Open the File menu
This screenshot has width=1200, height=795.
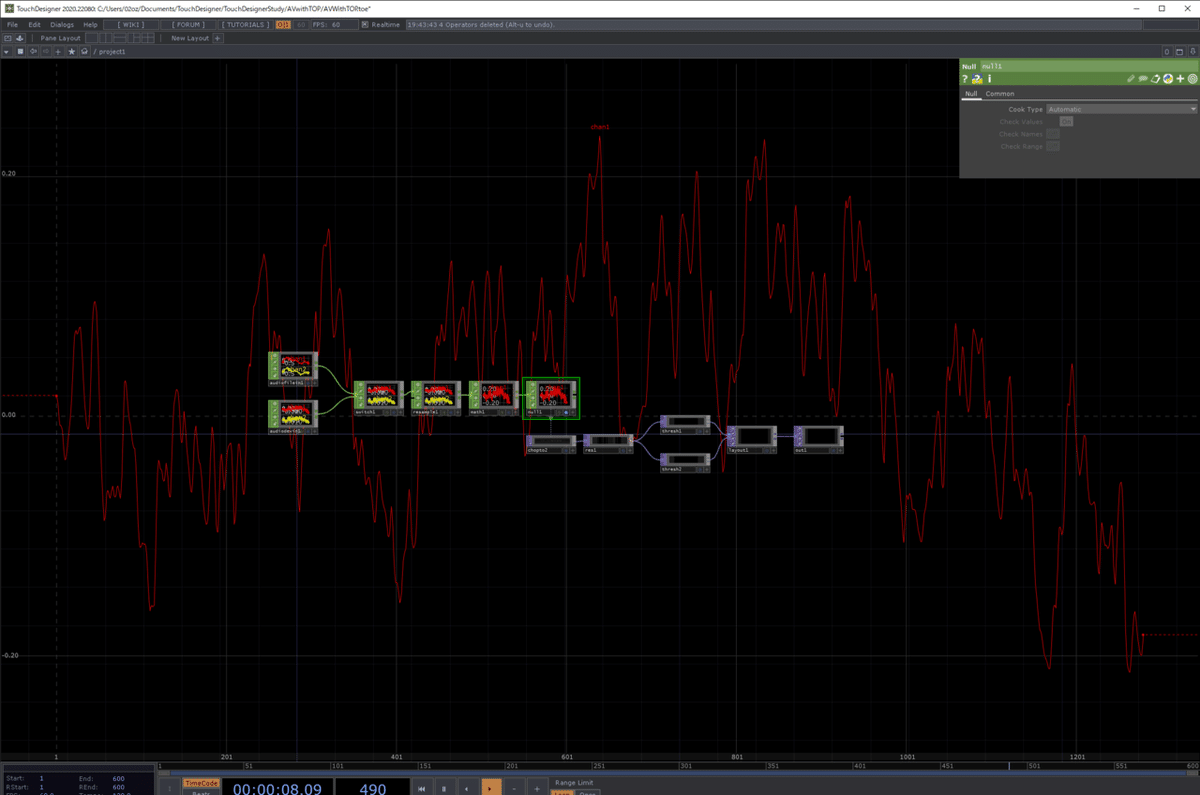pyautogui.click(x=12, y=24)
